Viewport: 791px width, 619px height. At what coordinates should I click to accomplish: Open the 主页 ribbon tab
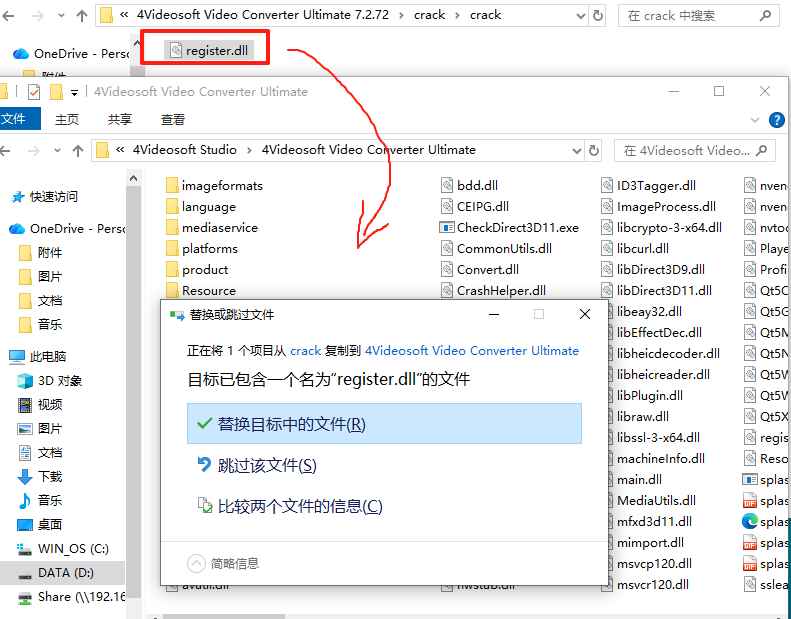pyautogui.click(x=67, y=120)
